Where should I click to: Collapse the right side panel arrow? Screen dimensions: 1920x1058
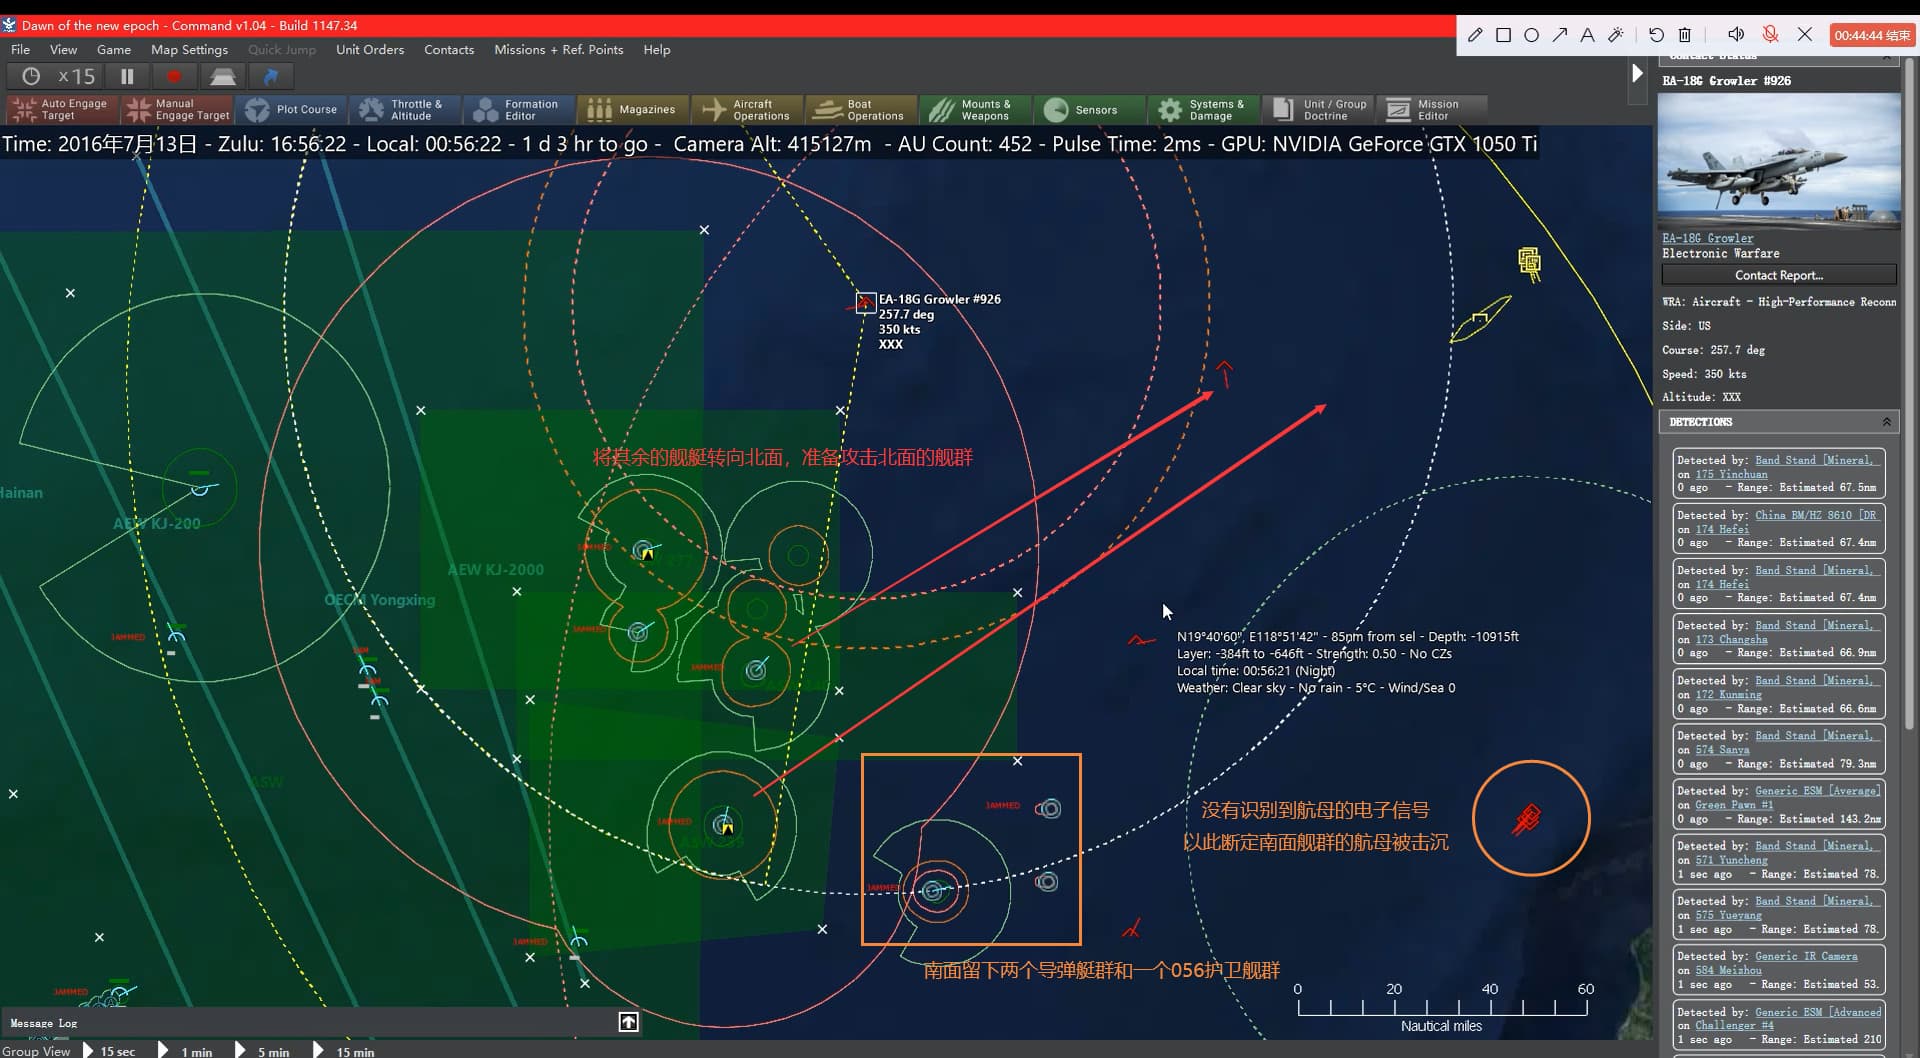coord(1637,73)
